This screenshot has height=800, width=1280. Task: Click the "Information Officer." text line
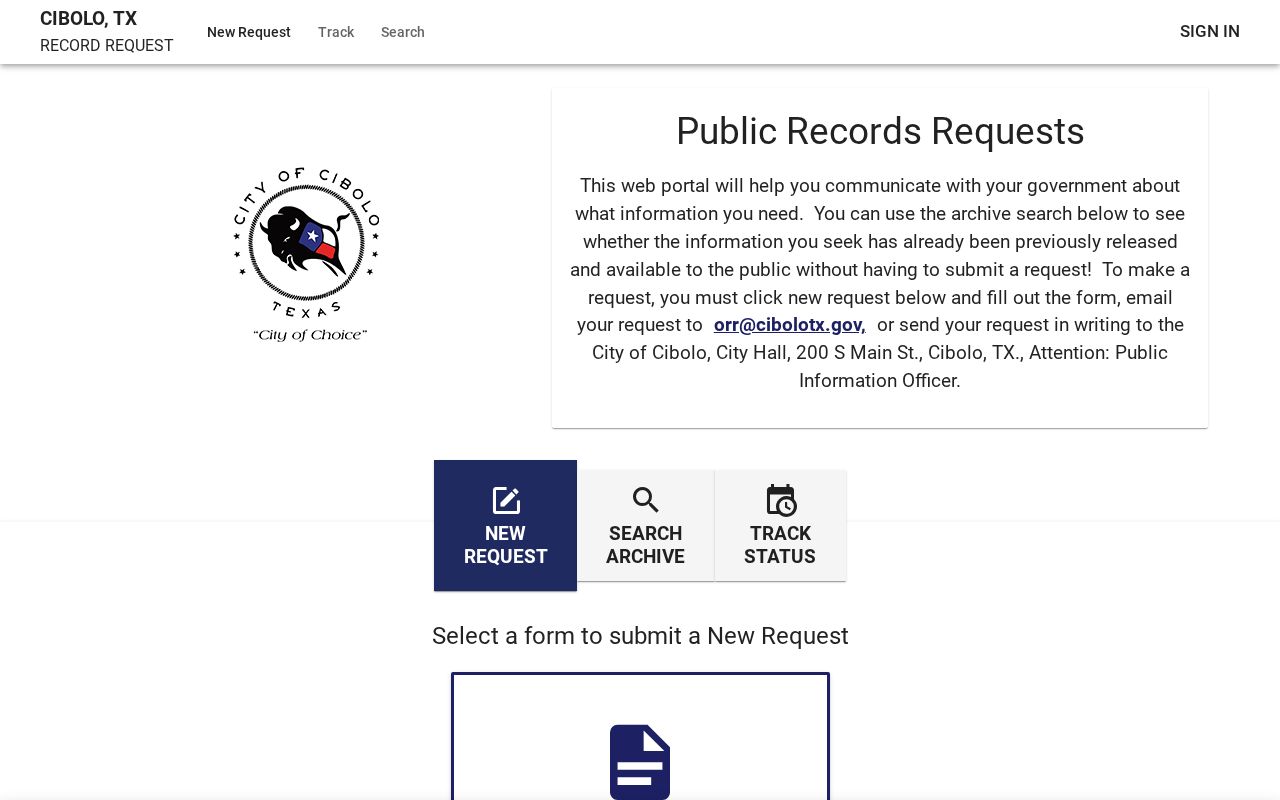[880, 381]
